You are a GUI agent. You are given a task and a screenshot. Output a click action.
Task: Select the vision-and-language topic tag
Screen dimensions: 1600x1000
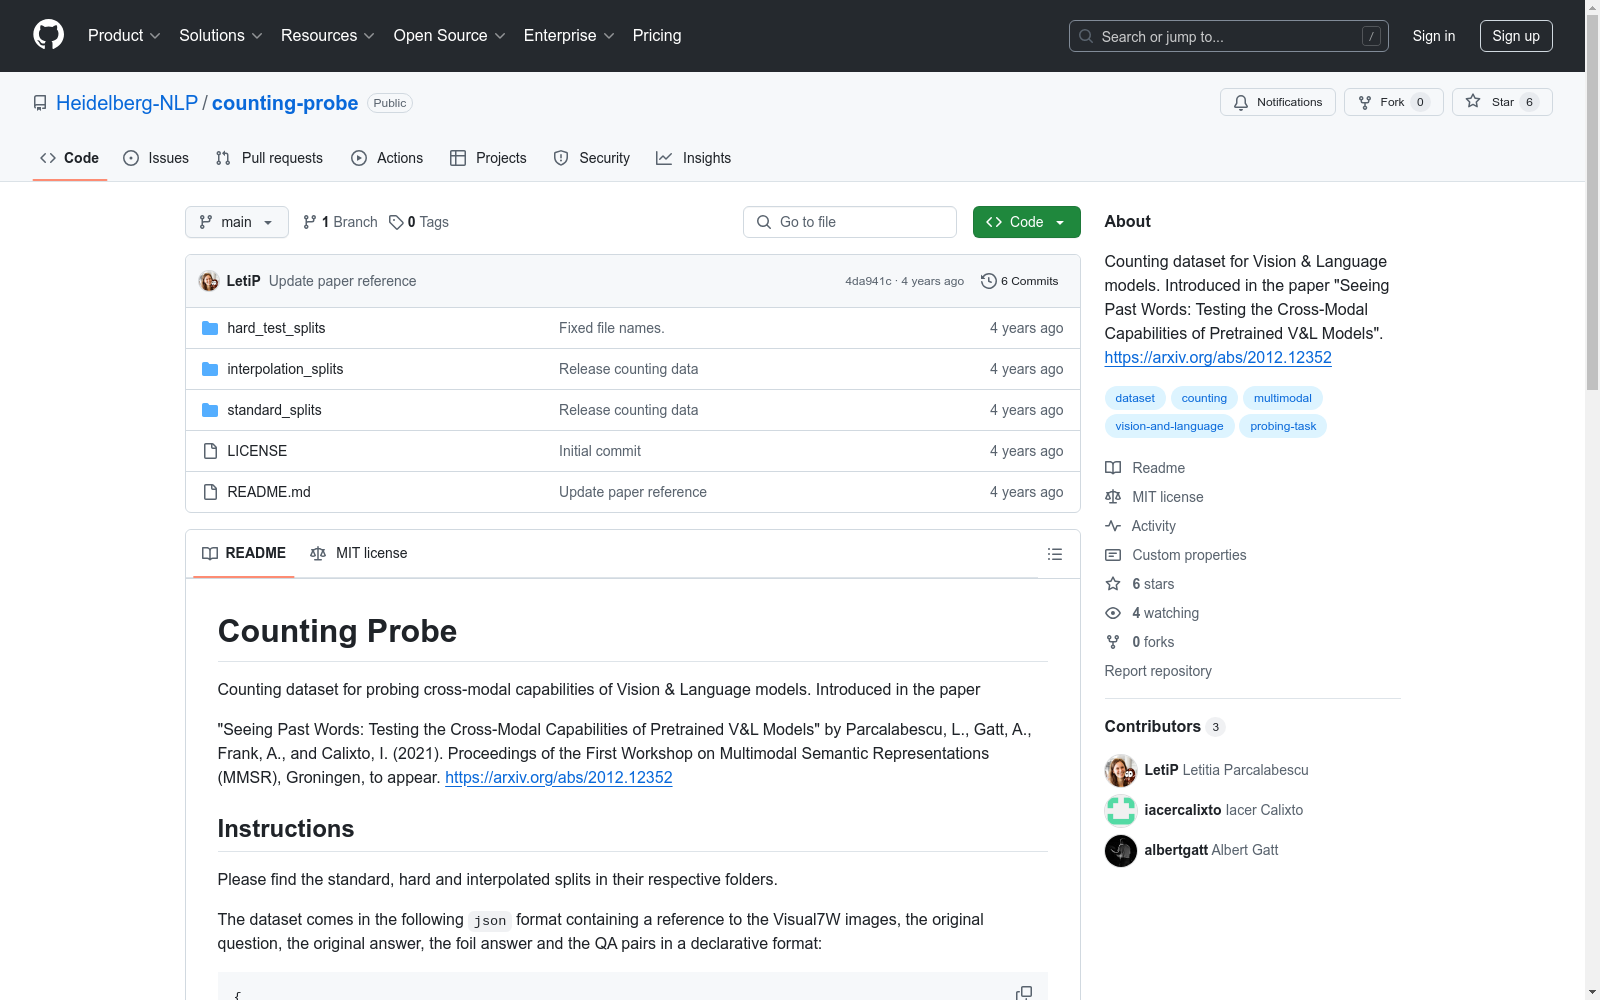(x=1169, y=426)
